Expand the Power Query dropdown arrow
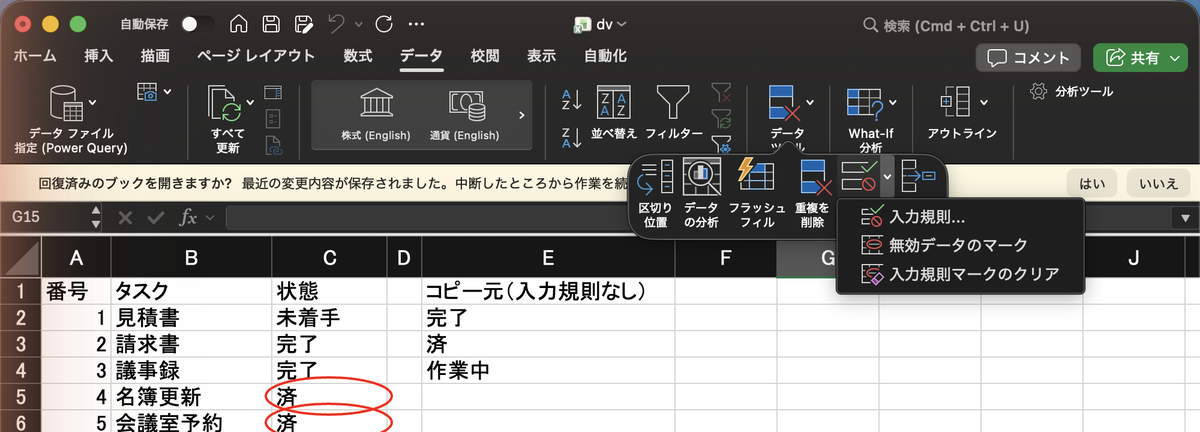 click(x=93, y=102)
